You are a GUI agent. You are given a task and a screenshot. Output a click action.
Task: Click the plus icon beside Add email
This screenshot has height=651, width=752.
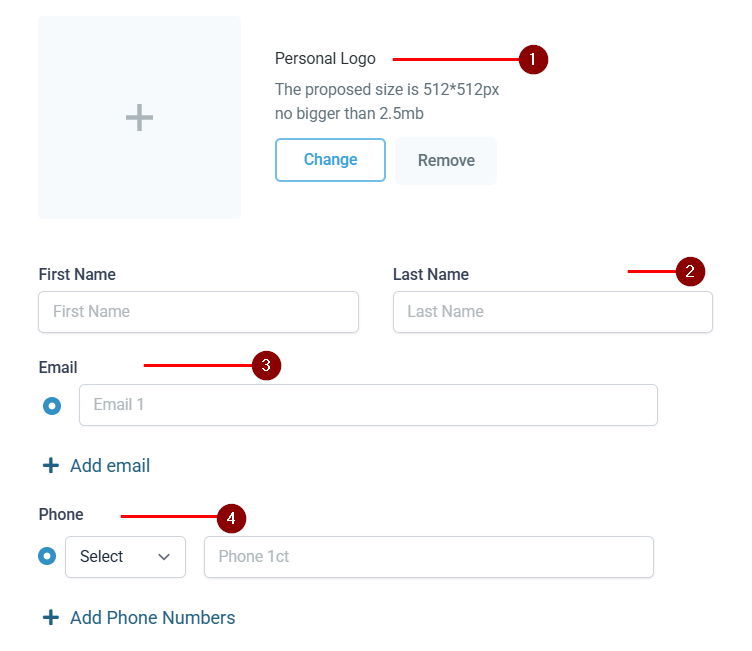click(50, 466)
